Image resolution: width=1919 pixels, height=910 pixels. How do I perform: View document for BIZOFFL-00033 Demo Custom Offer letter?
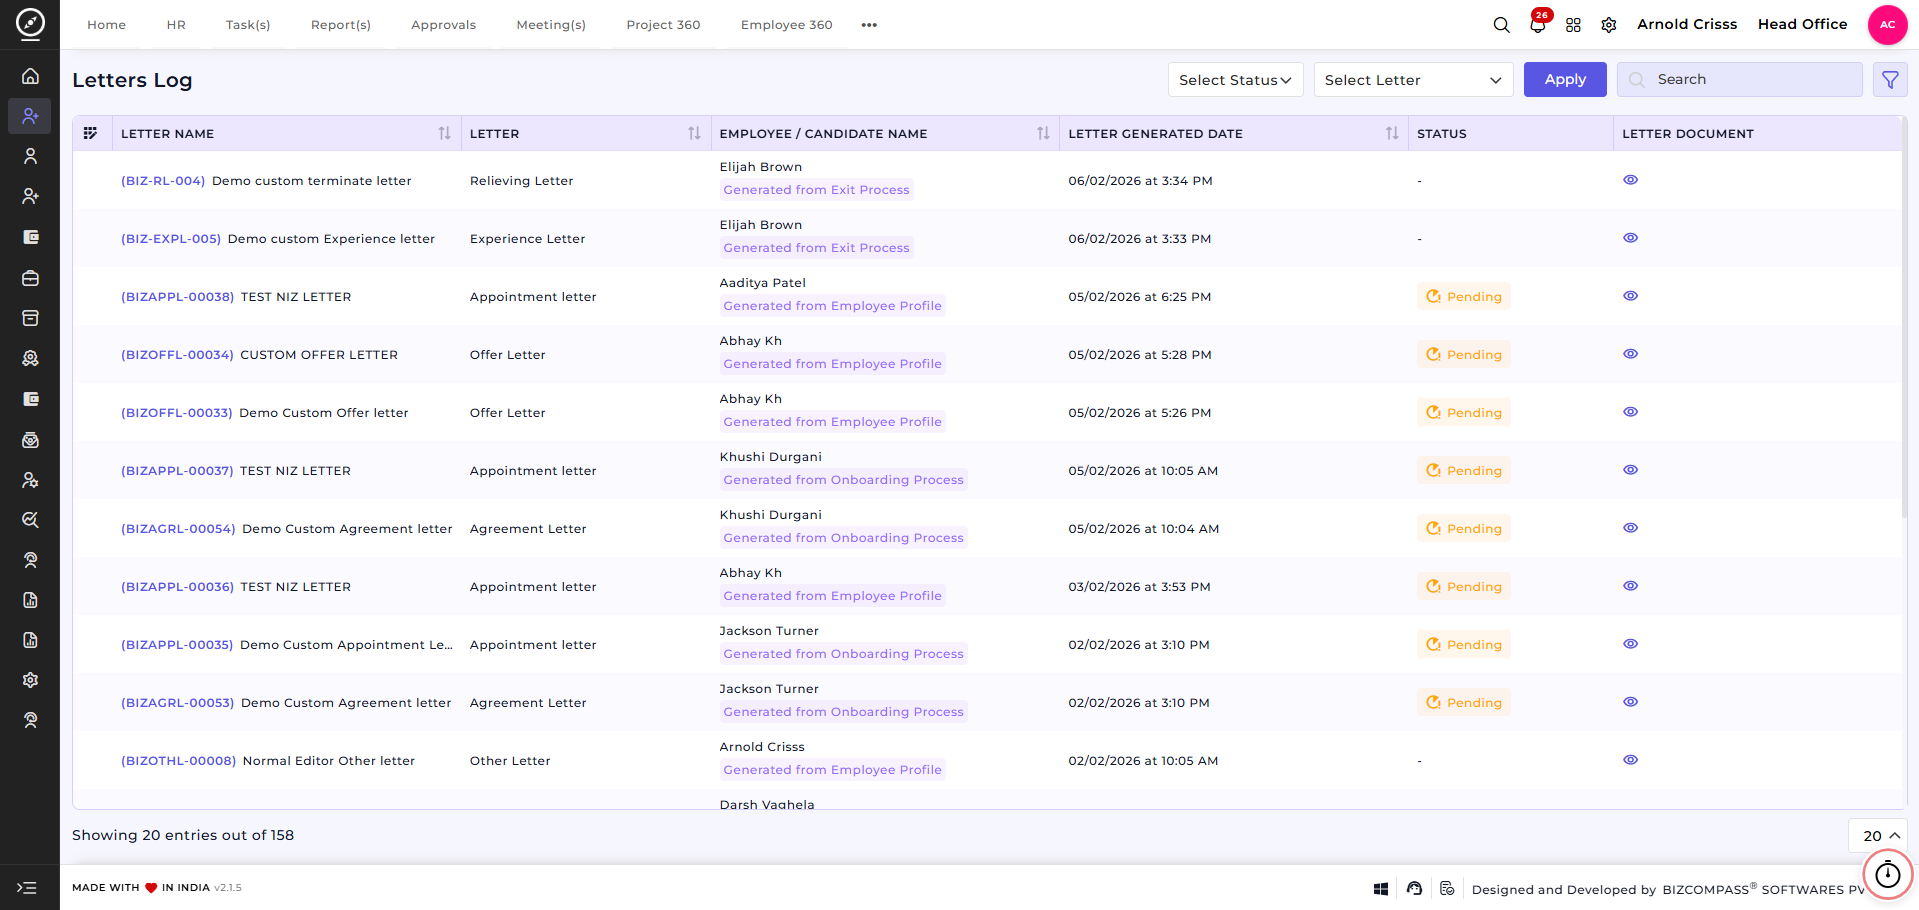[x=1630, y=412]
